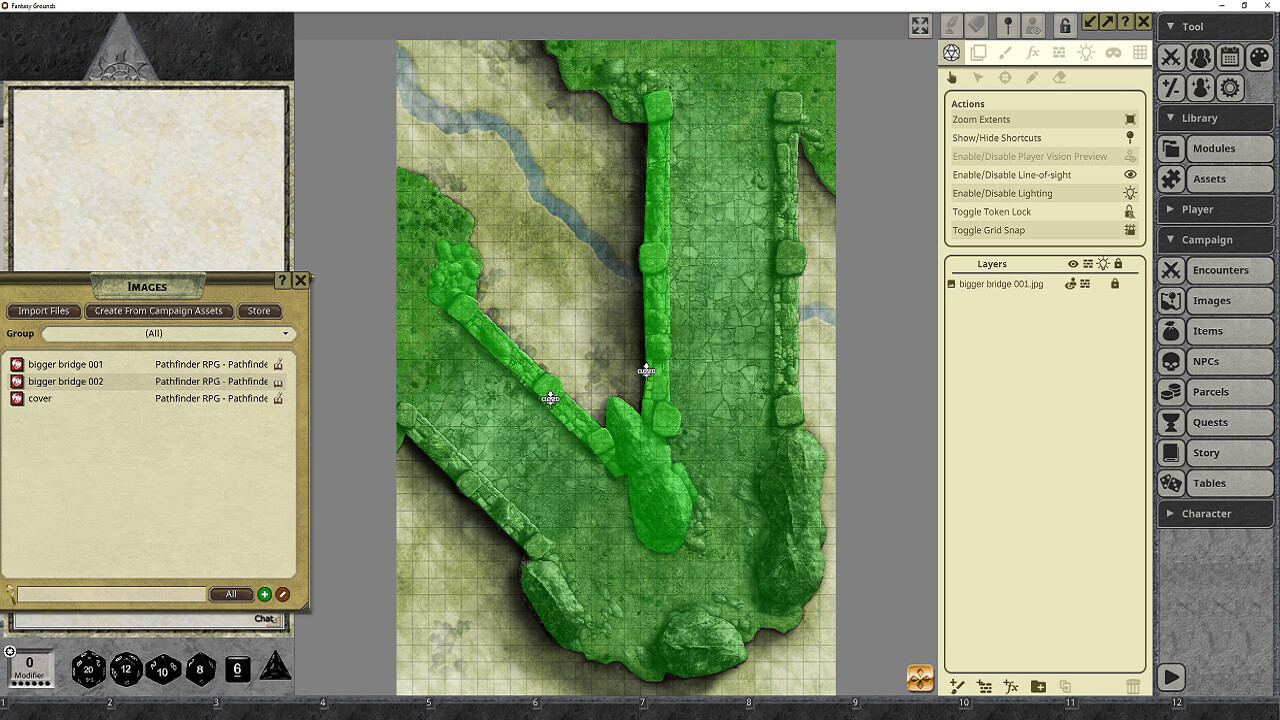This screenshot has width=1280, height=720.
Task: Click the add new drawing layer icon
Action: pos(956,686)
